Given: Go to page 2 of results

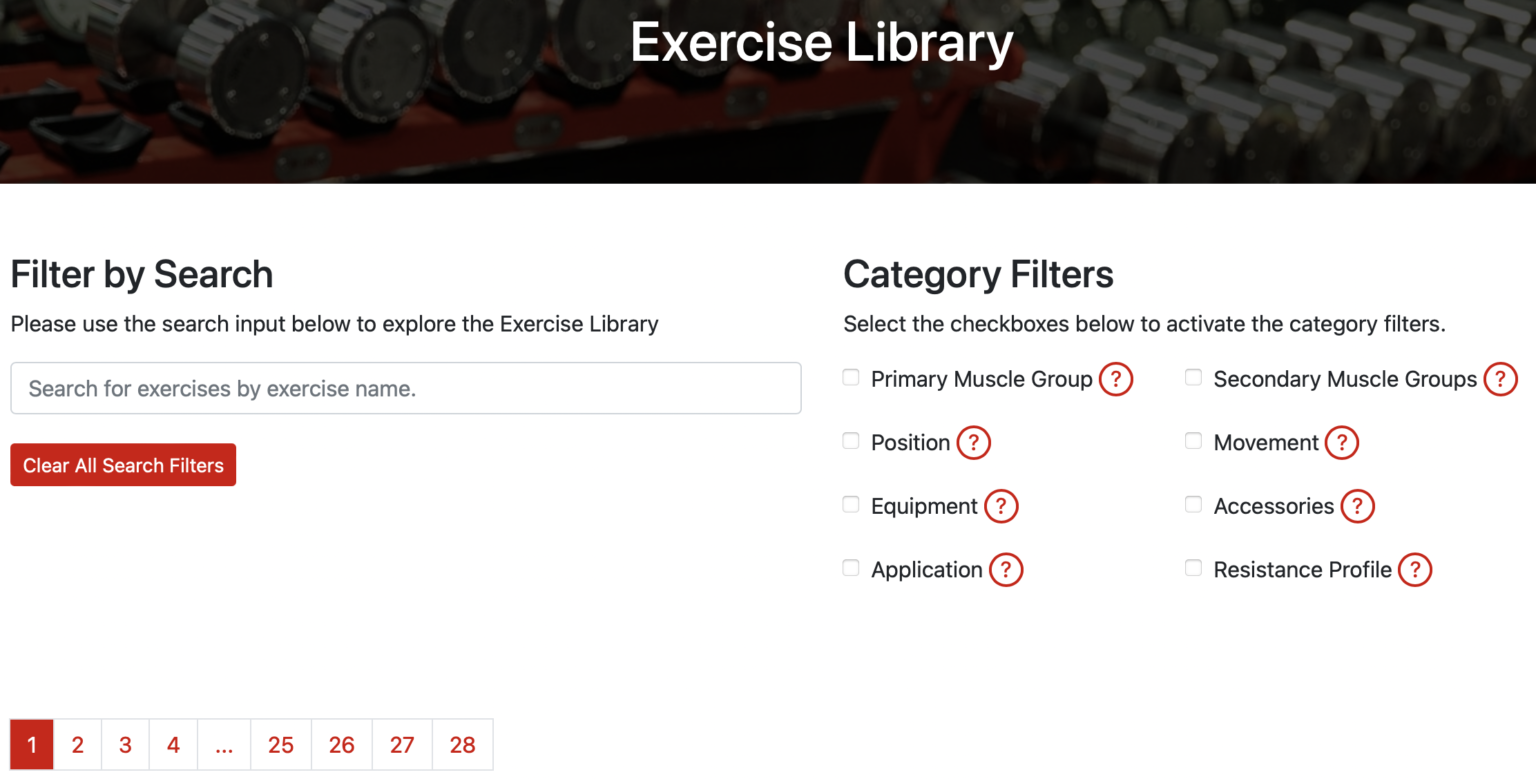Looking at the screenshot, I should click(77, 745).
